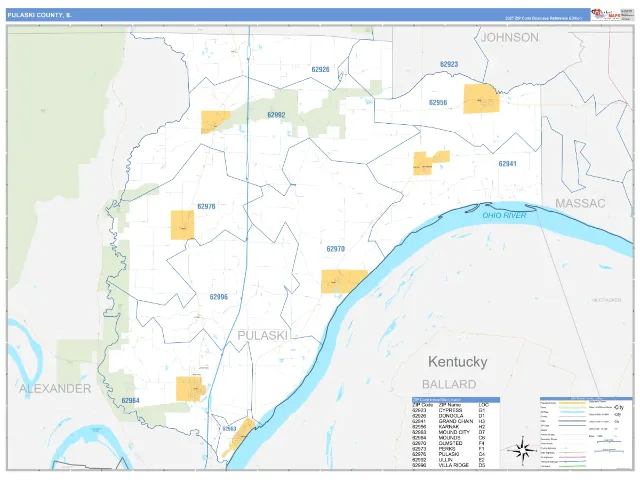Select ZIP code label 62956 on map
The height and width of the screenshot is (480, 640).
tap(438, 102)
